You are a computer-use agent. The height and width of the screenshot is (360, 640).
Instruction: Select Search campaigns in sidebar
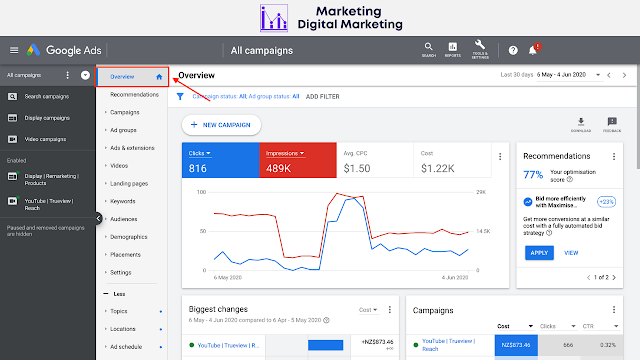[47, 97]
